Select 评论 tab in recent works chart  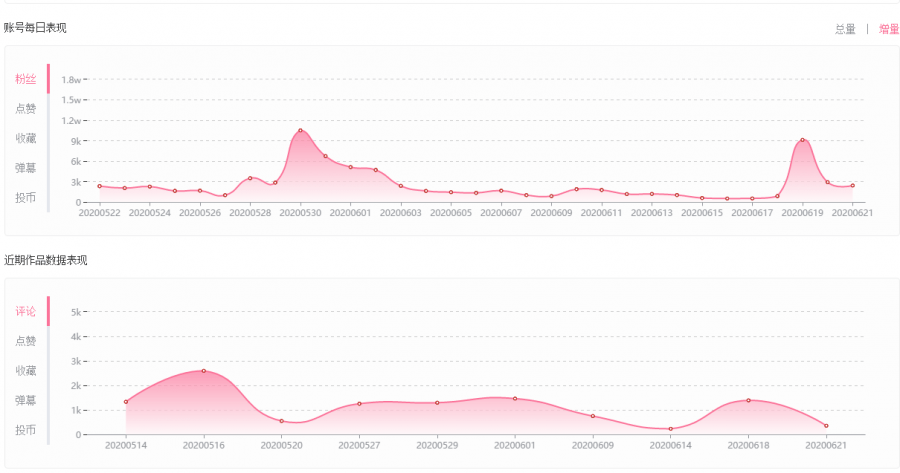point(26,312)
